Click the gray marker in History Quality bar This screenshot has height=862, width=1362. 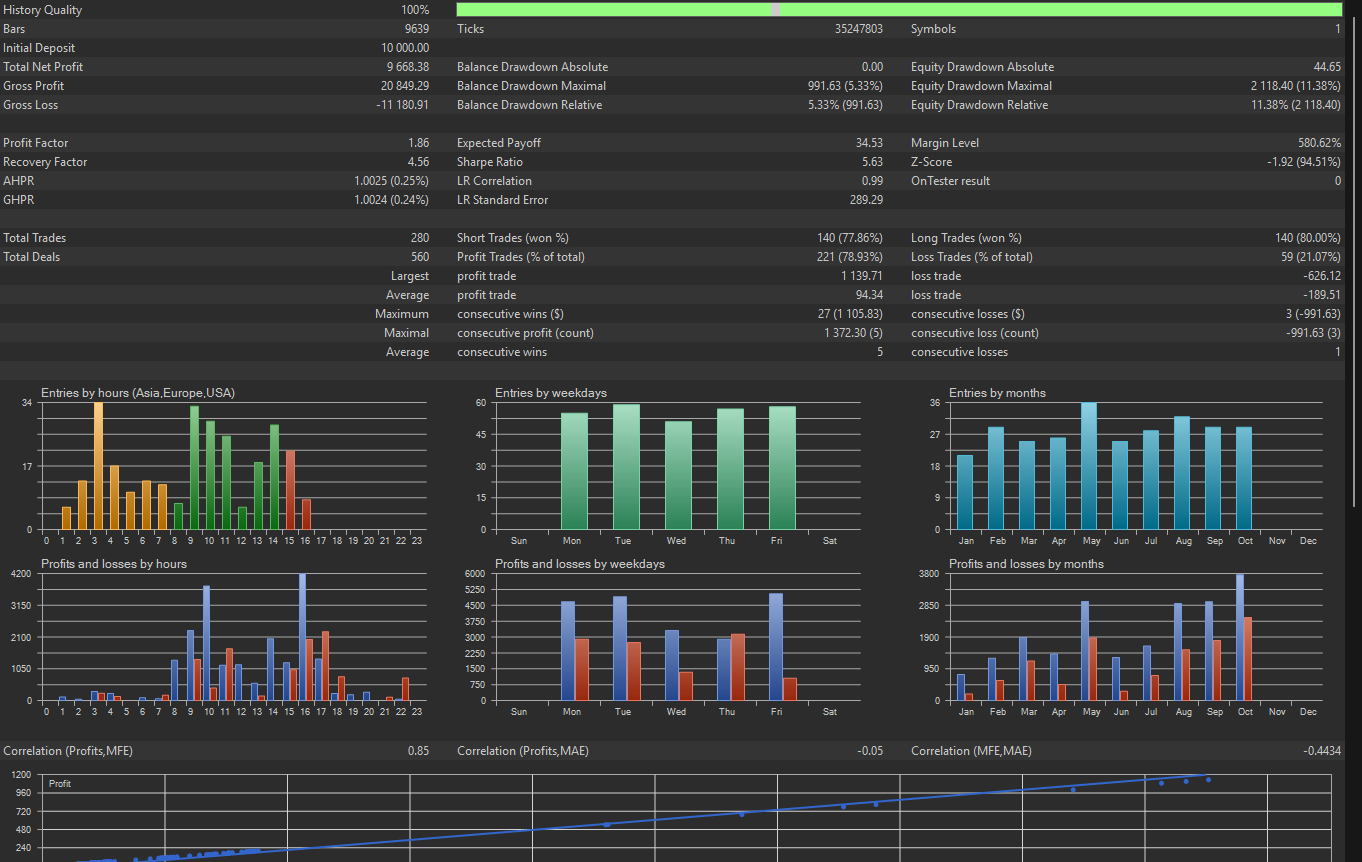click(x=775, y=10)
